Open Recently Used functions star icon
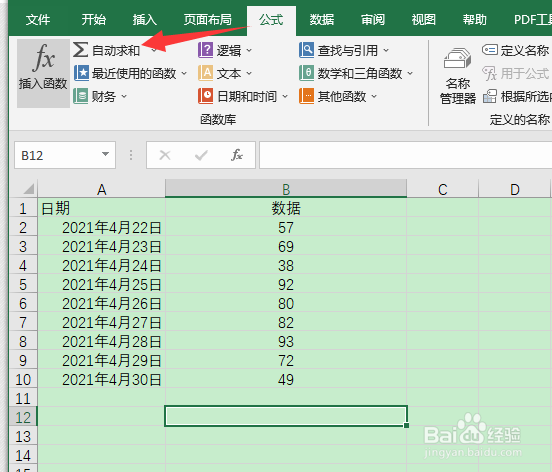The image size is (552, 472). click(81, 73)
